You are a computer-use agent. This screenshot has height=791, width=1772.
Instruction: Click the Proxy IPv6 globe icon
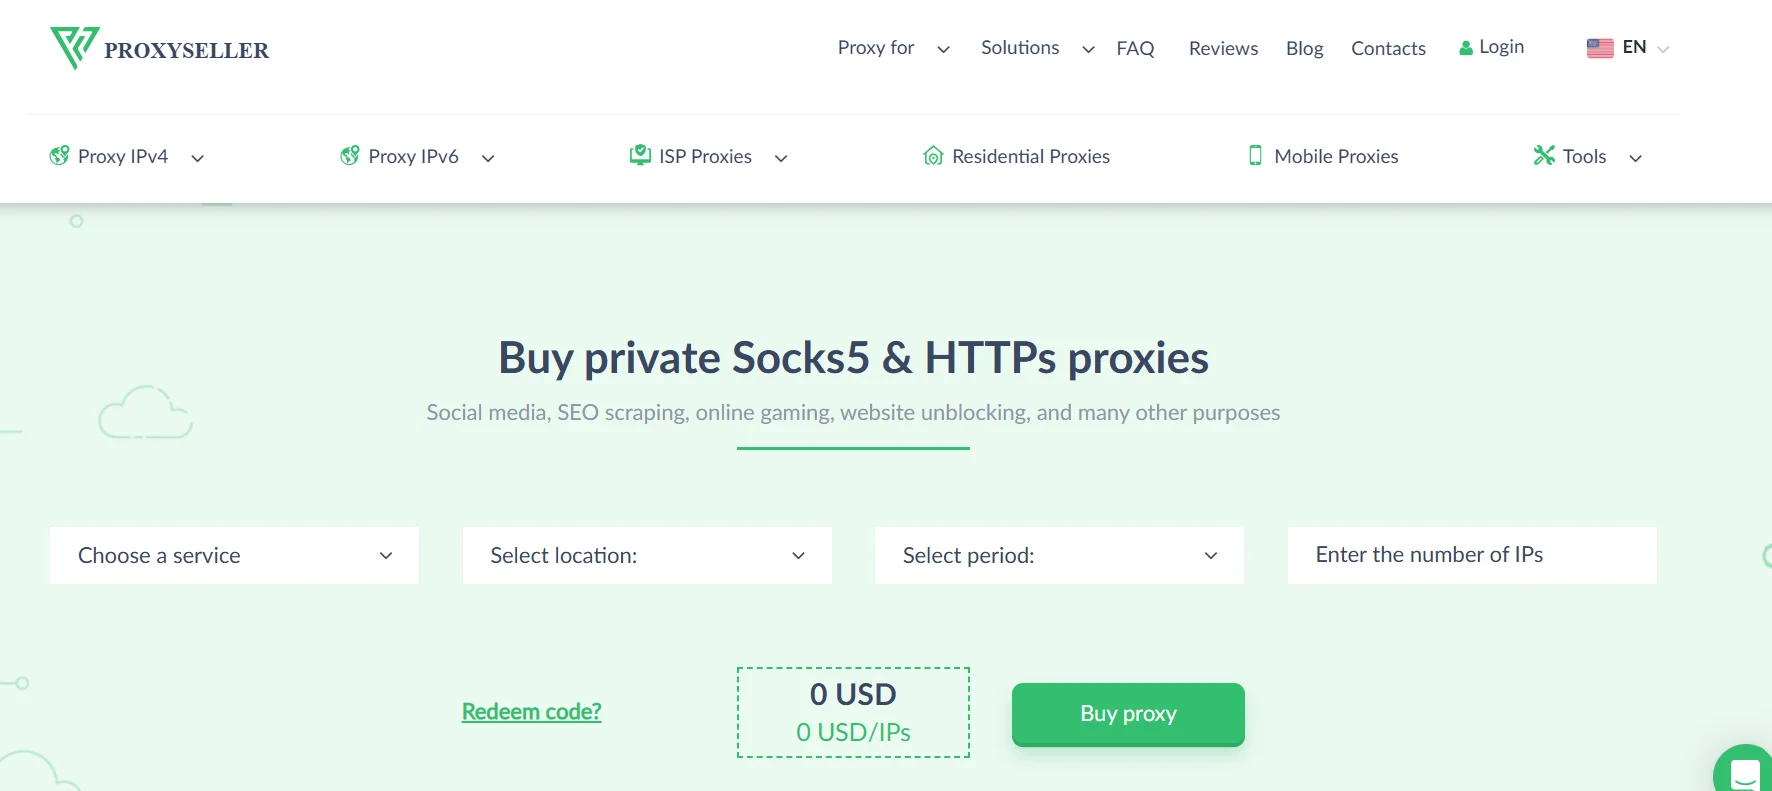pyautogui.click(x=349, y=156)
